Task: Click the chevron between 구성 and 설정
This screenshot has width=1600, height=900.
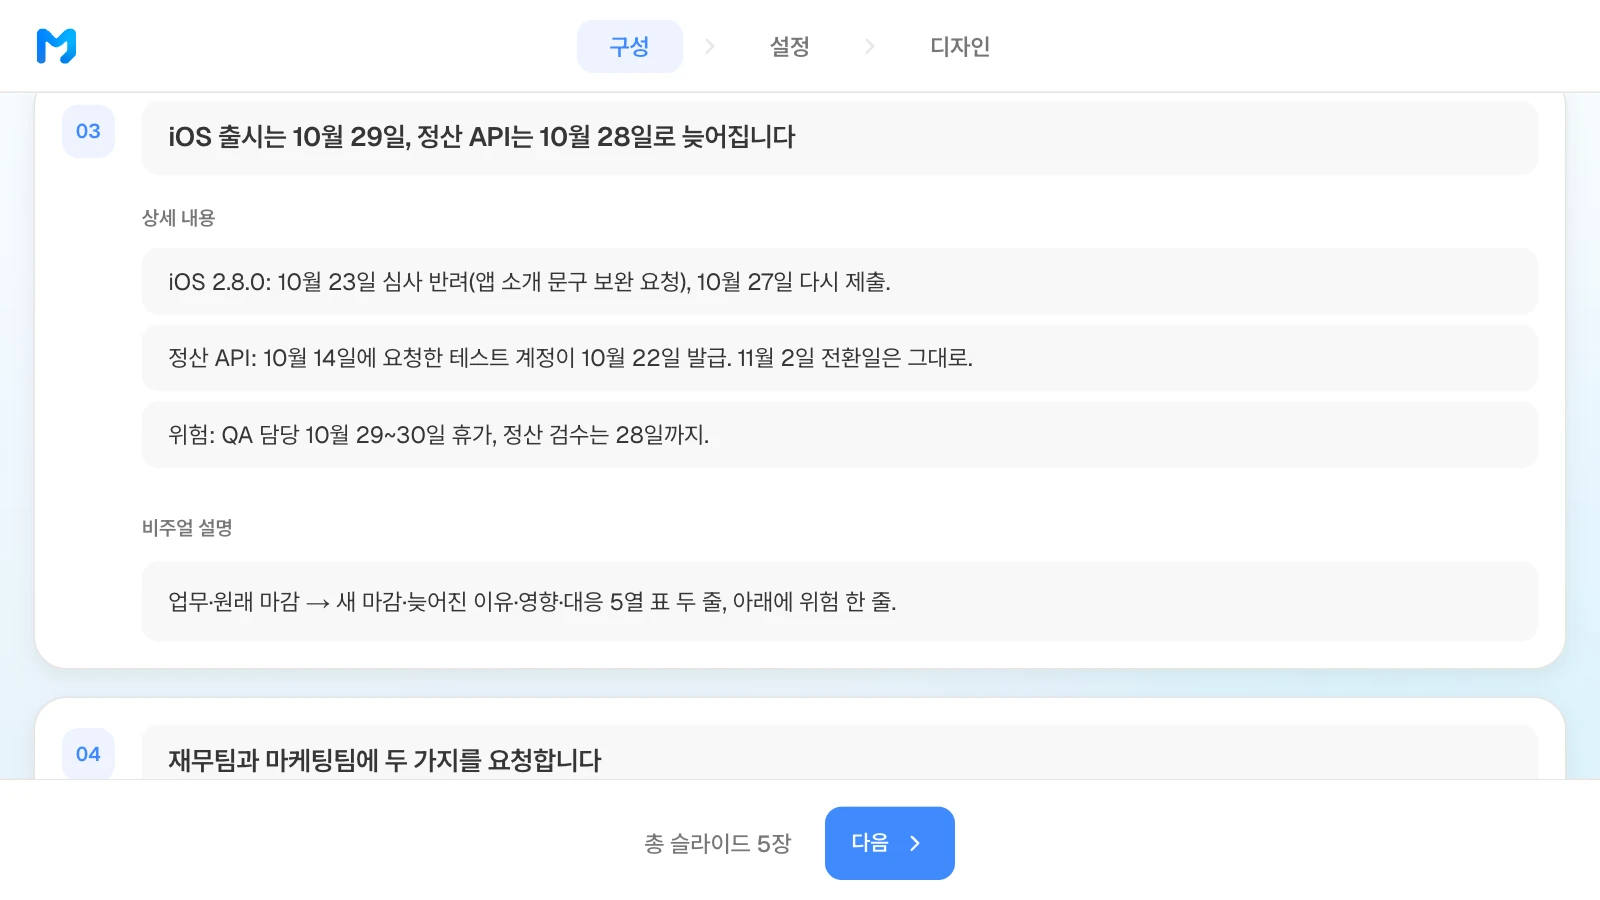Action: (710, 46)
